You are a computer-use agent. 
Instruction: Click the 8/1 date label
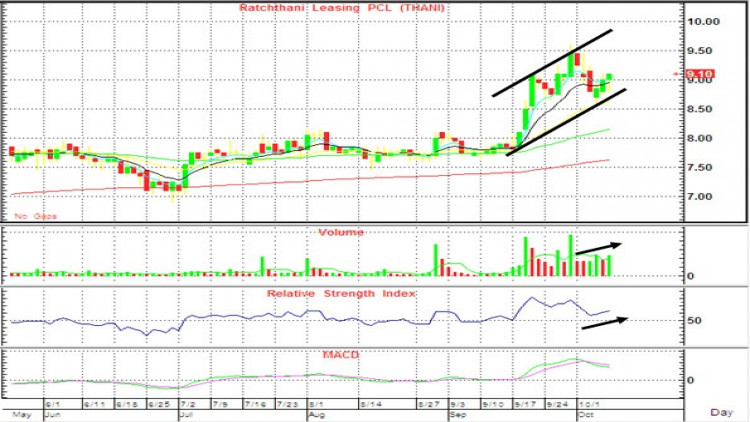(x=314, y=404)
